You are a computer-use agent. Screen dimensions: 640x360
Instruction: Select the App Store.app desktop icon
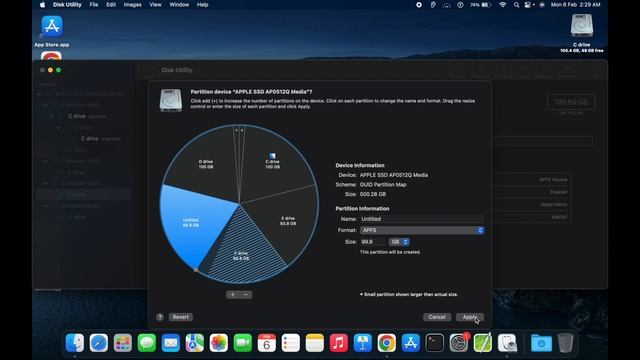pos(52,31)
